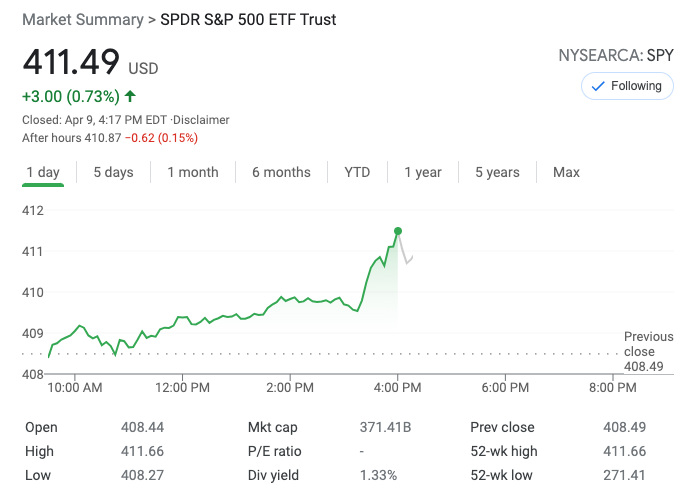Click the checkmark icon in Following
Screen dimensions: 700x497
pyautogui.click(x=599, y=86)
